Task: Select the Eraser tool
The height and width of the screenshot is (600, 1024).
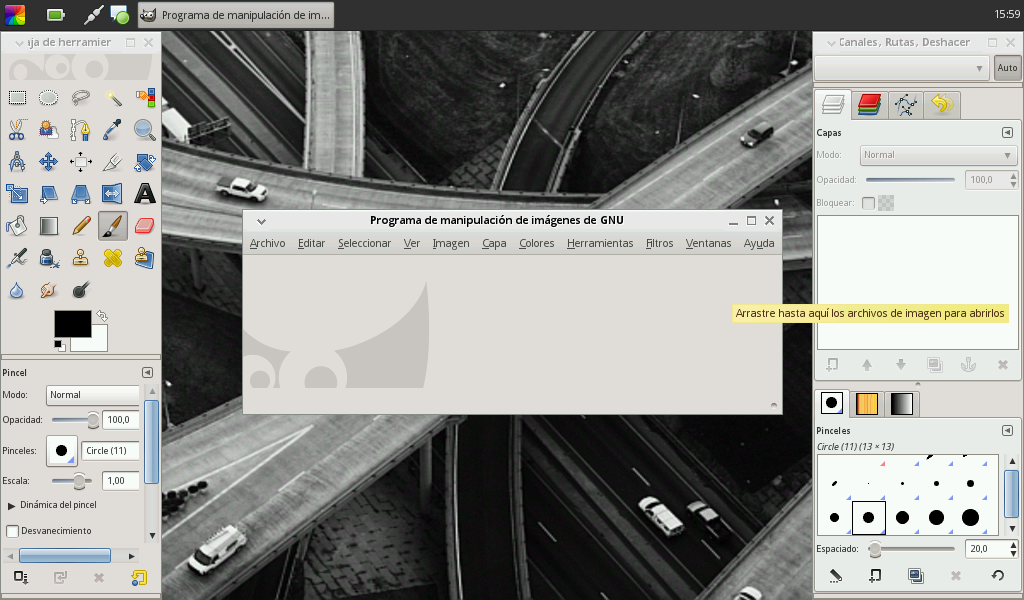Action: pos(145,225)
